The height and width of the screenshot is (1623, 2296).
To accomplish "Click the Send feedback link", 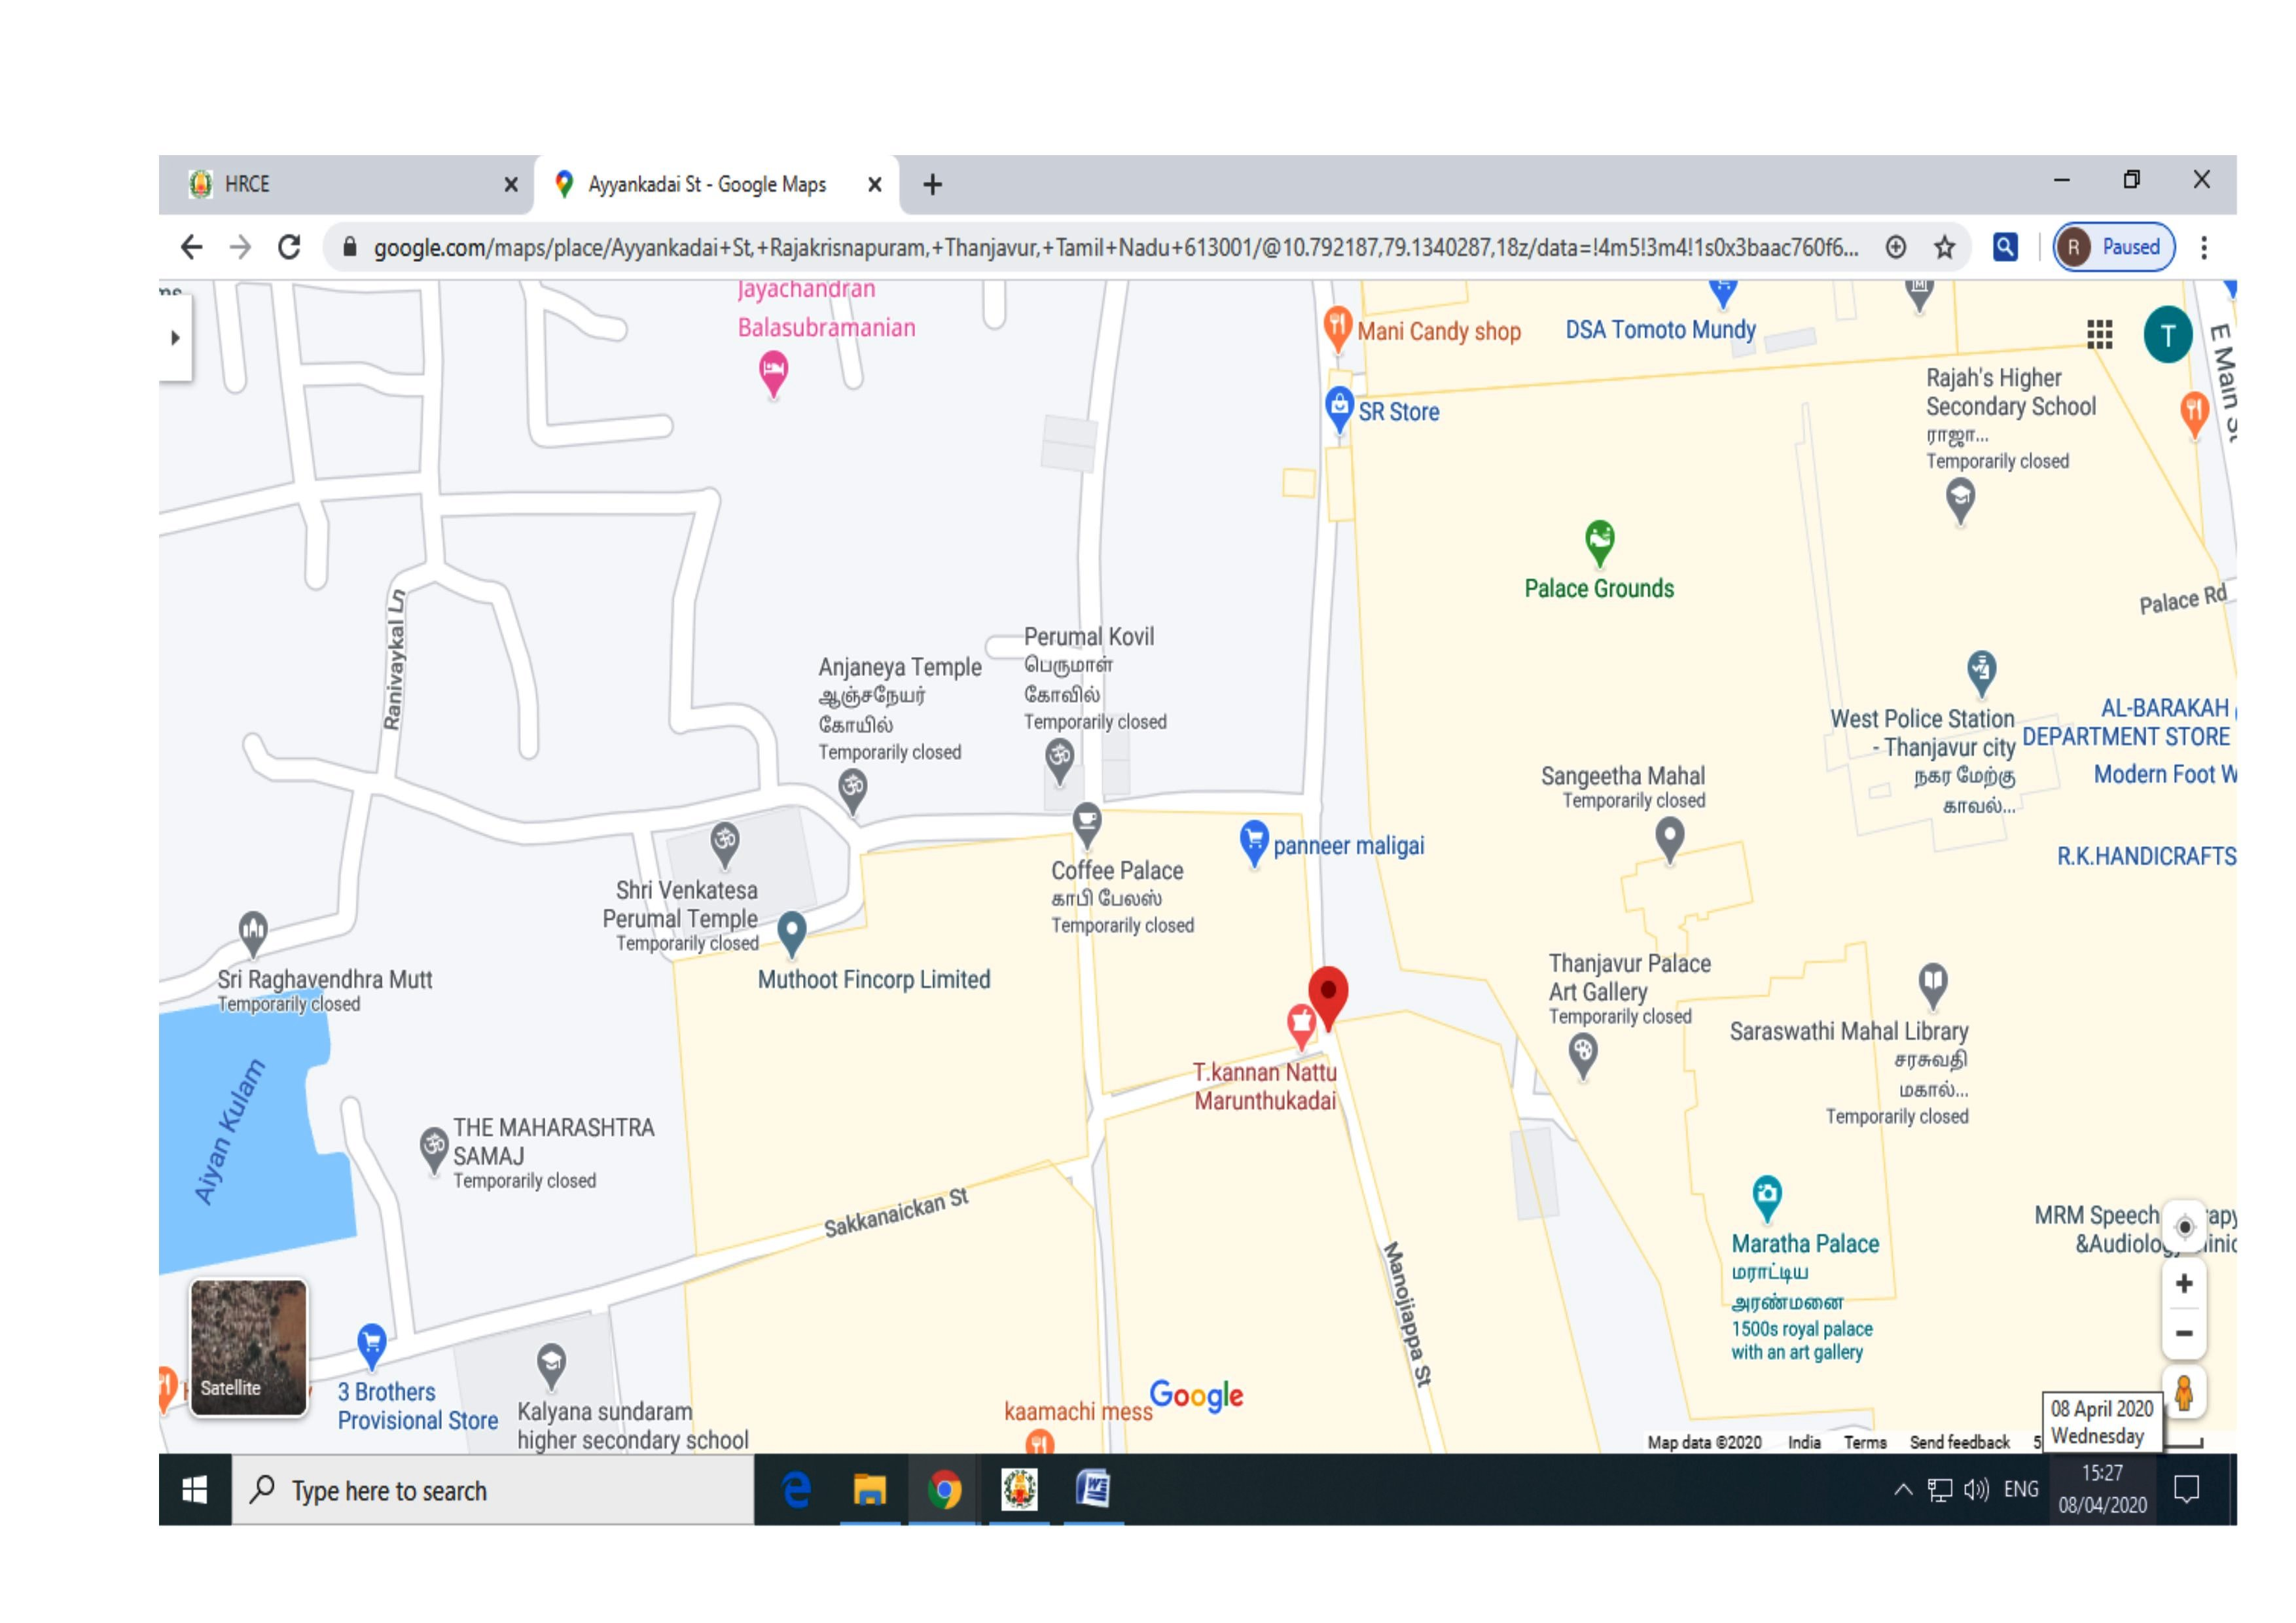I will [x=1959, y=1442].
